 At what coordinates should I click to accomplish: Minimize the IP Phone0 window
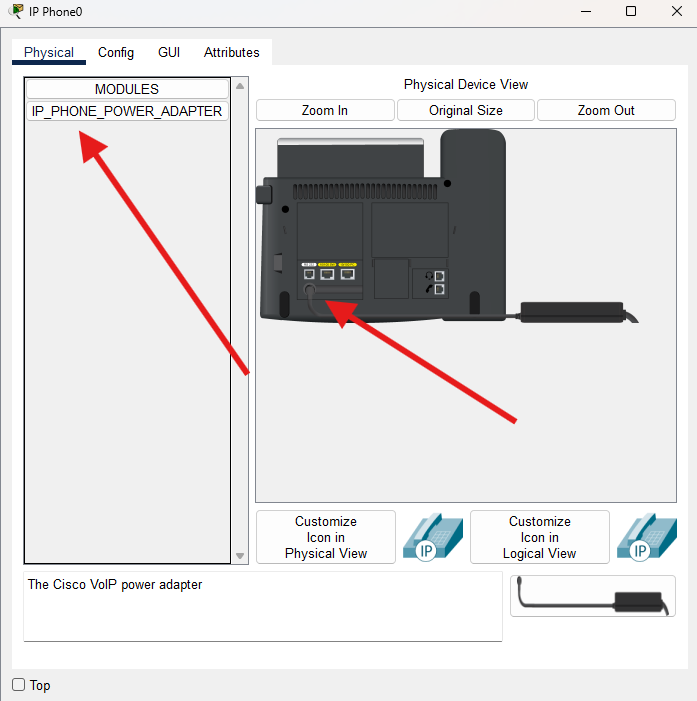coord(586,11)
